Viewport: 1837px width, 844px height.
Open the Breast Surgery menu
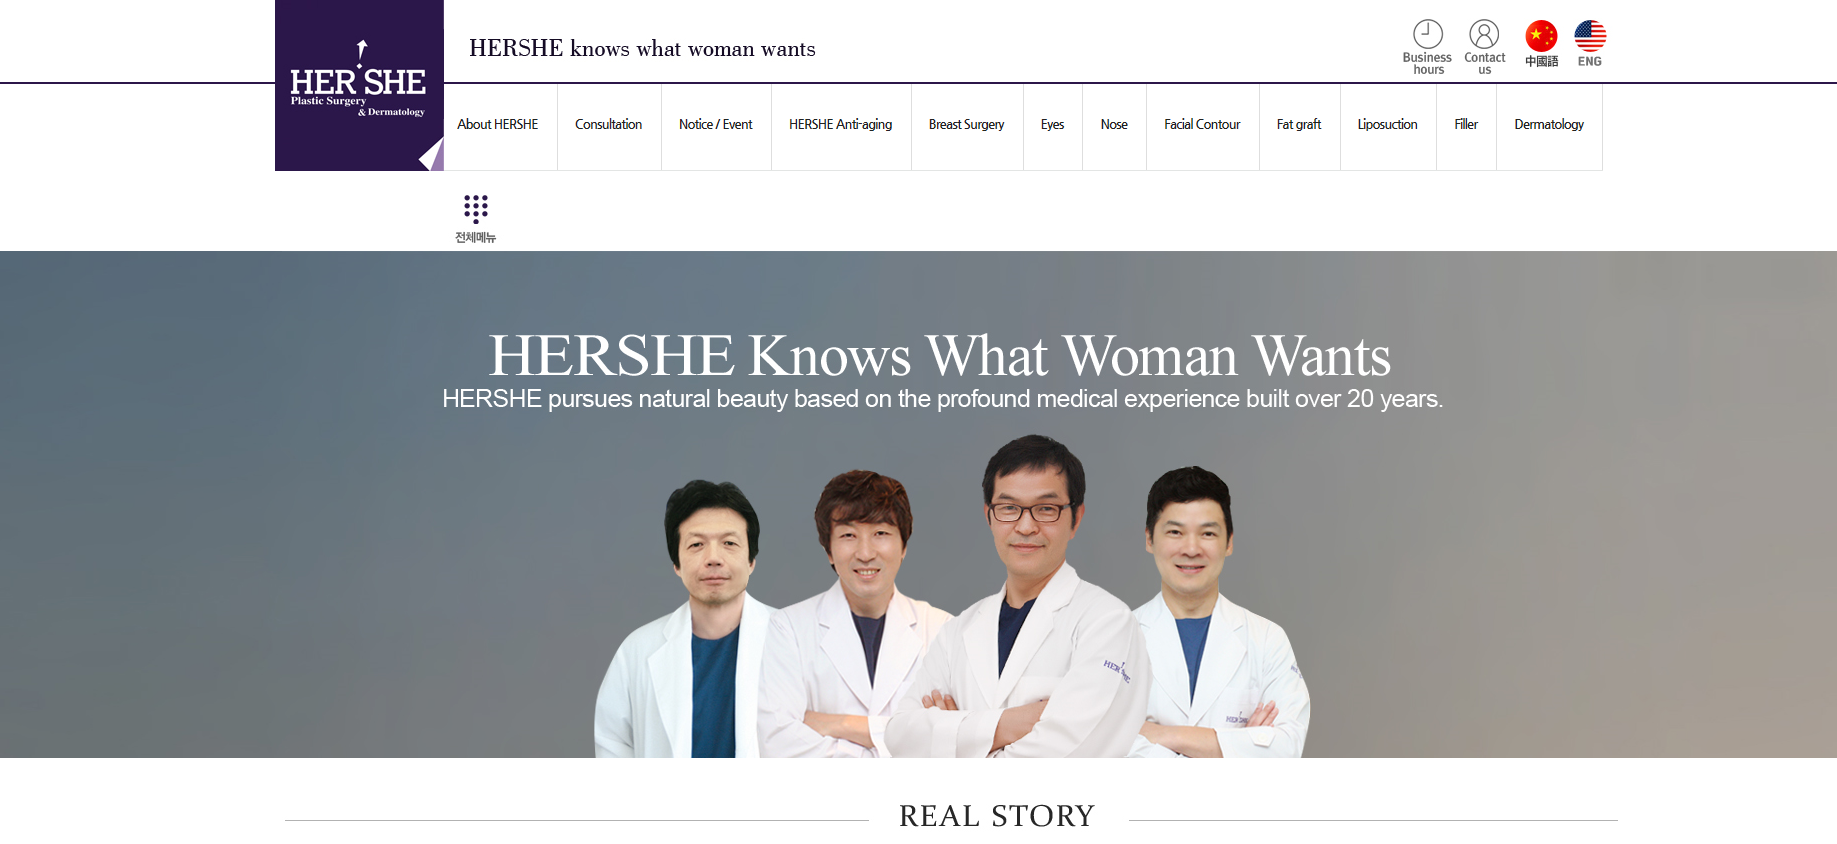tap(967, 125)
